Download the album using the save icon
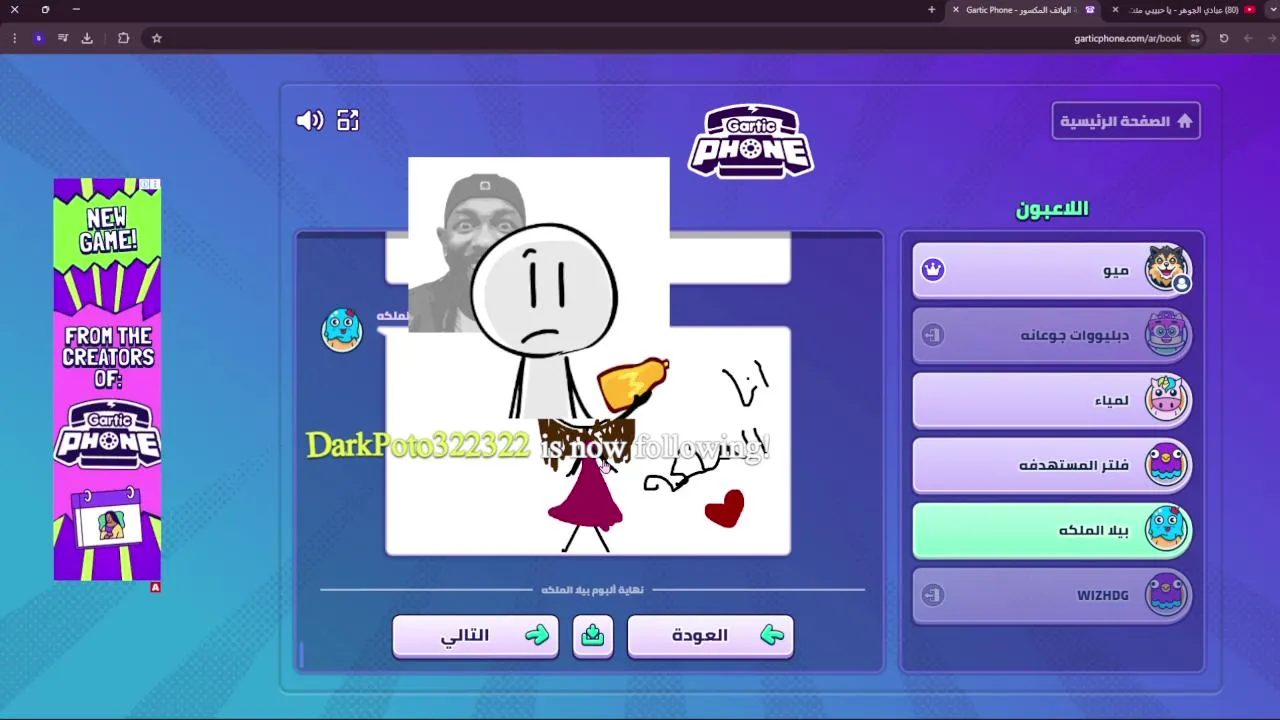Screen dimensions: 1280x720 593,636
